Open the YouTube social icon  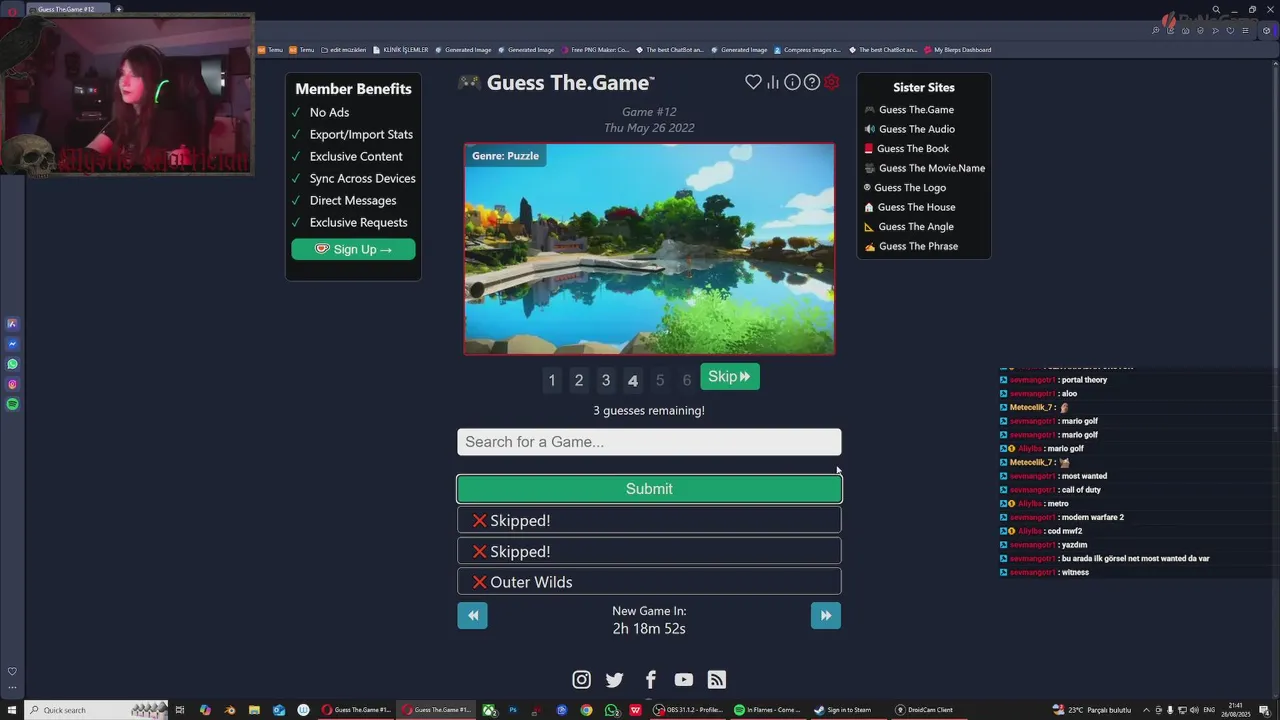pyautogui.click(x=683, y=680)
